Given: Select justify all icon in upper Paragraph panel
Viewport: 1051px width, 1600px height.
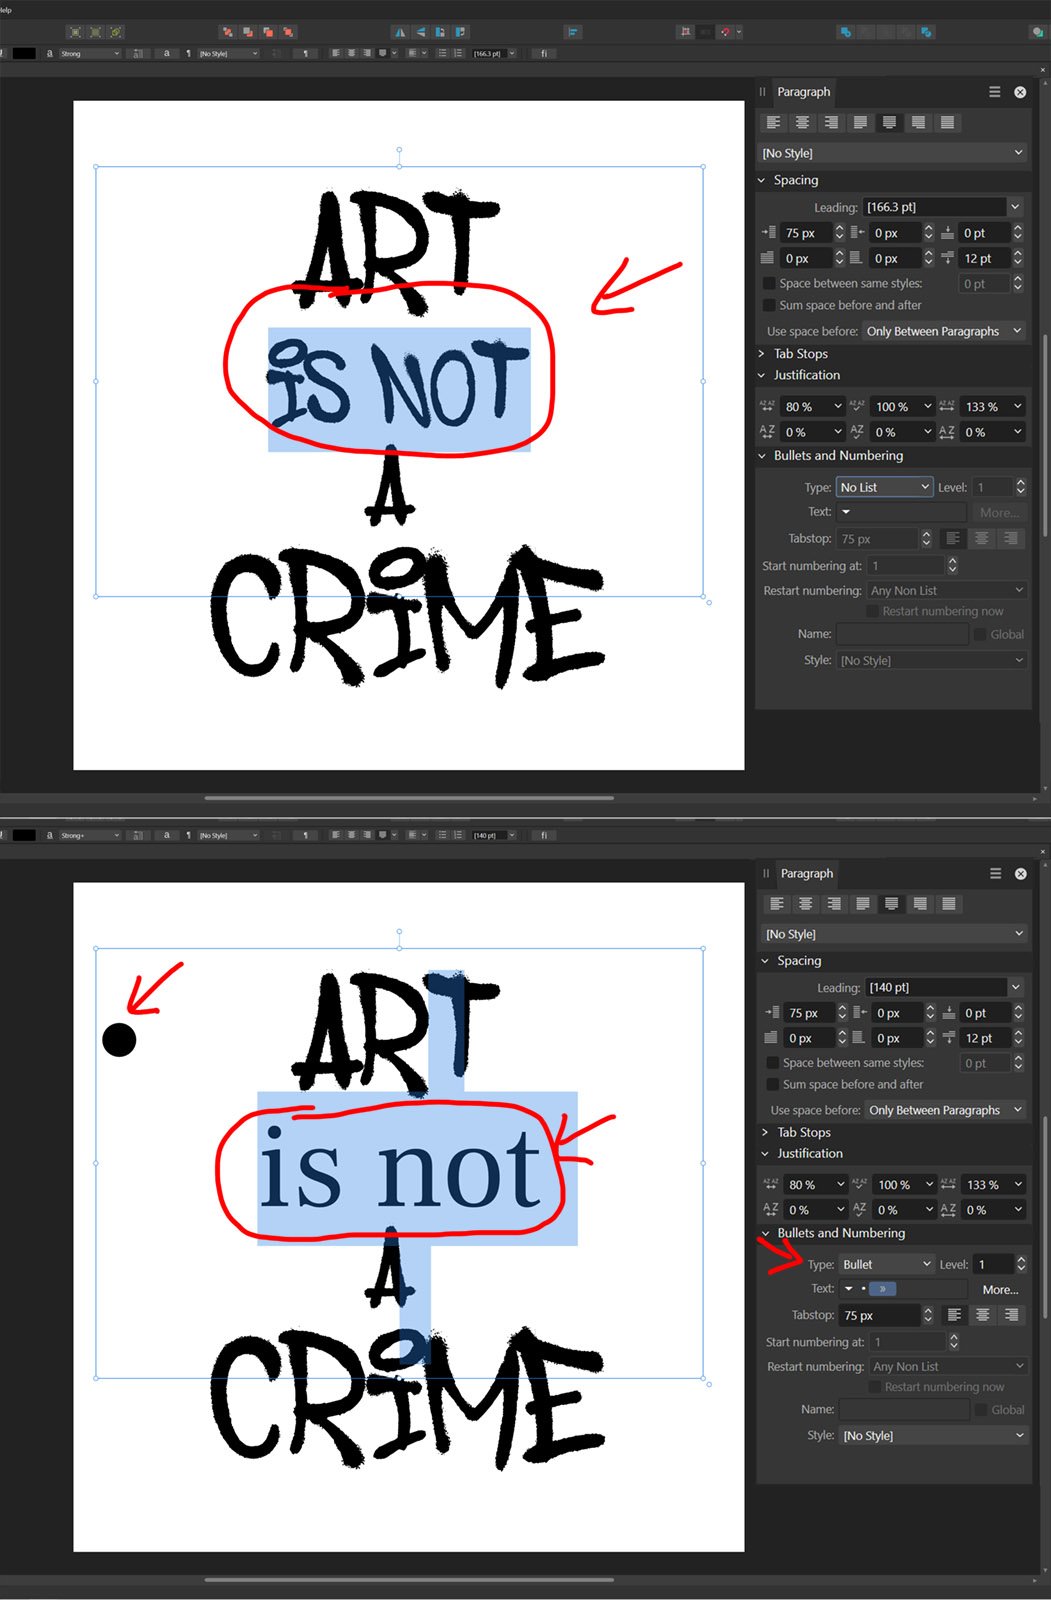Looking at the screenshot, I should tap(947, 122).
